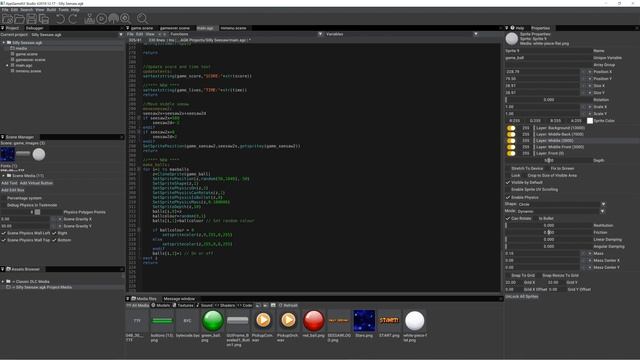Select the red_ball.png media thumbnail

point(313,320)
